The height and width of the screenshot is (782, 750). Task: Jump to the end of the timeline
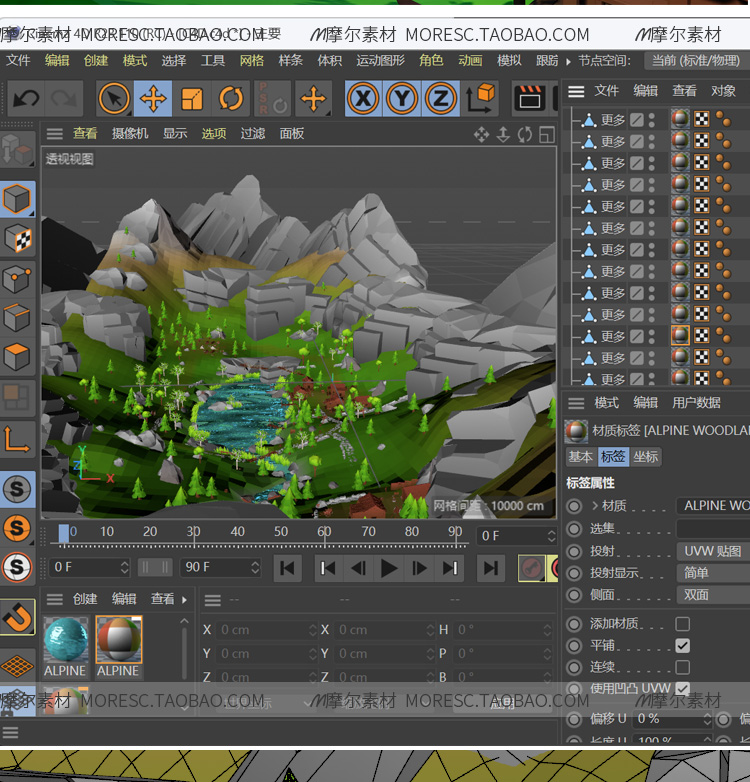click(x=490, y=568)
